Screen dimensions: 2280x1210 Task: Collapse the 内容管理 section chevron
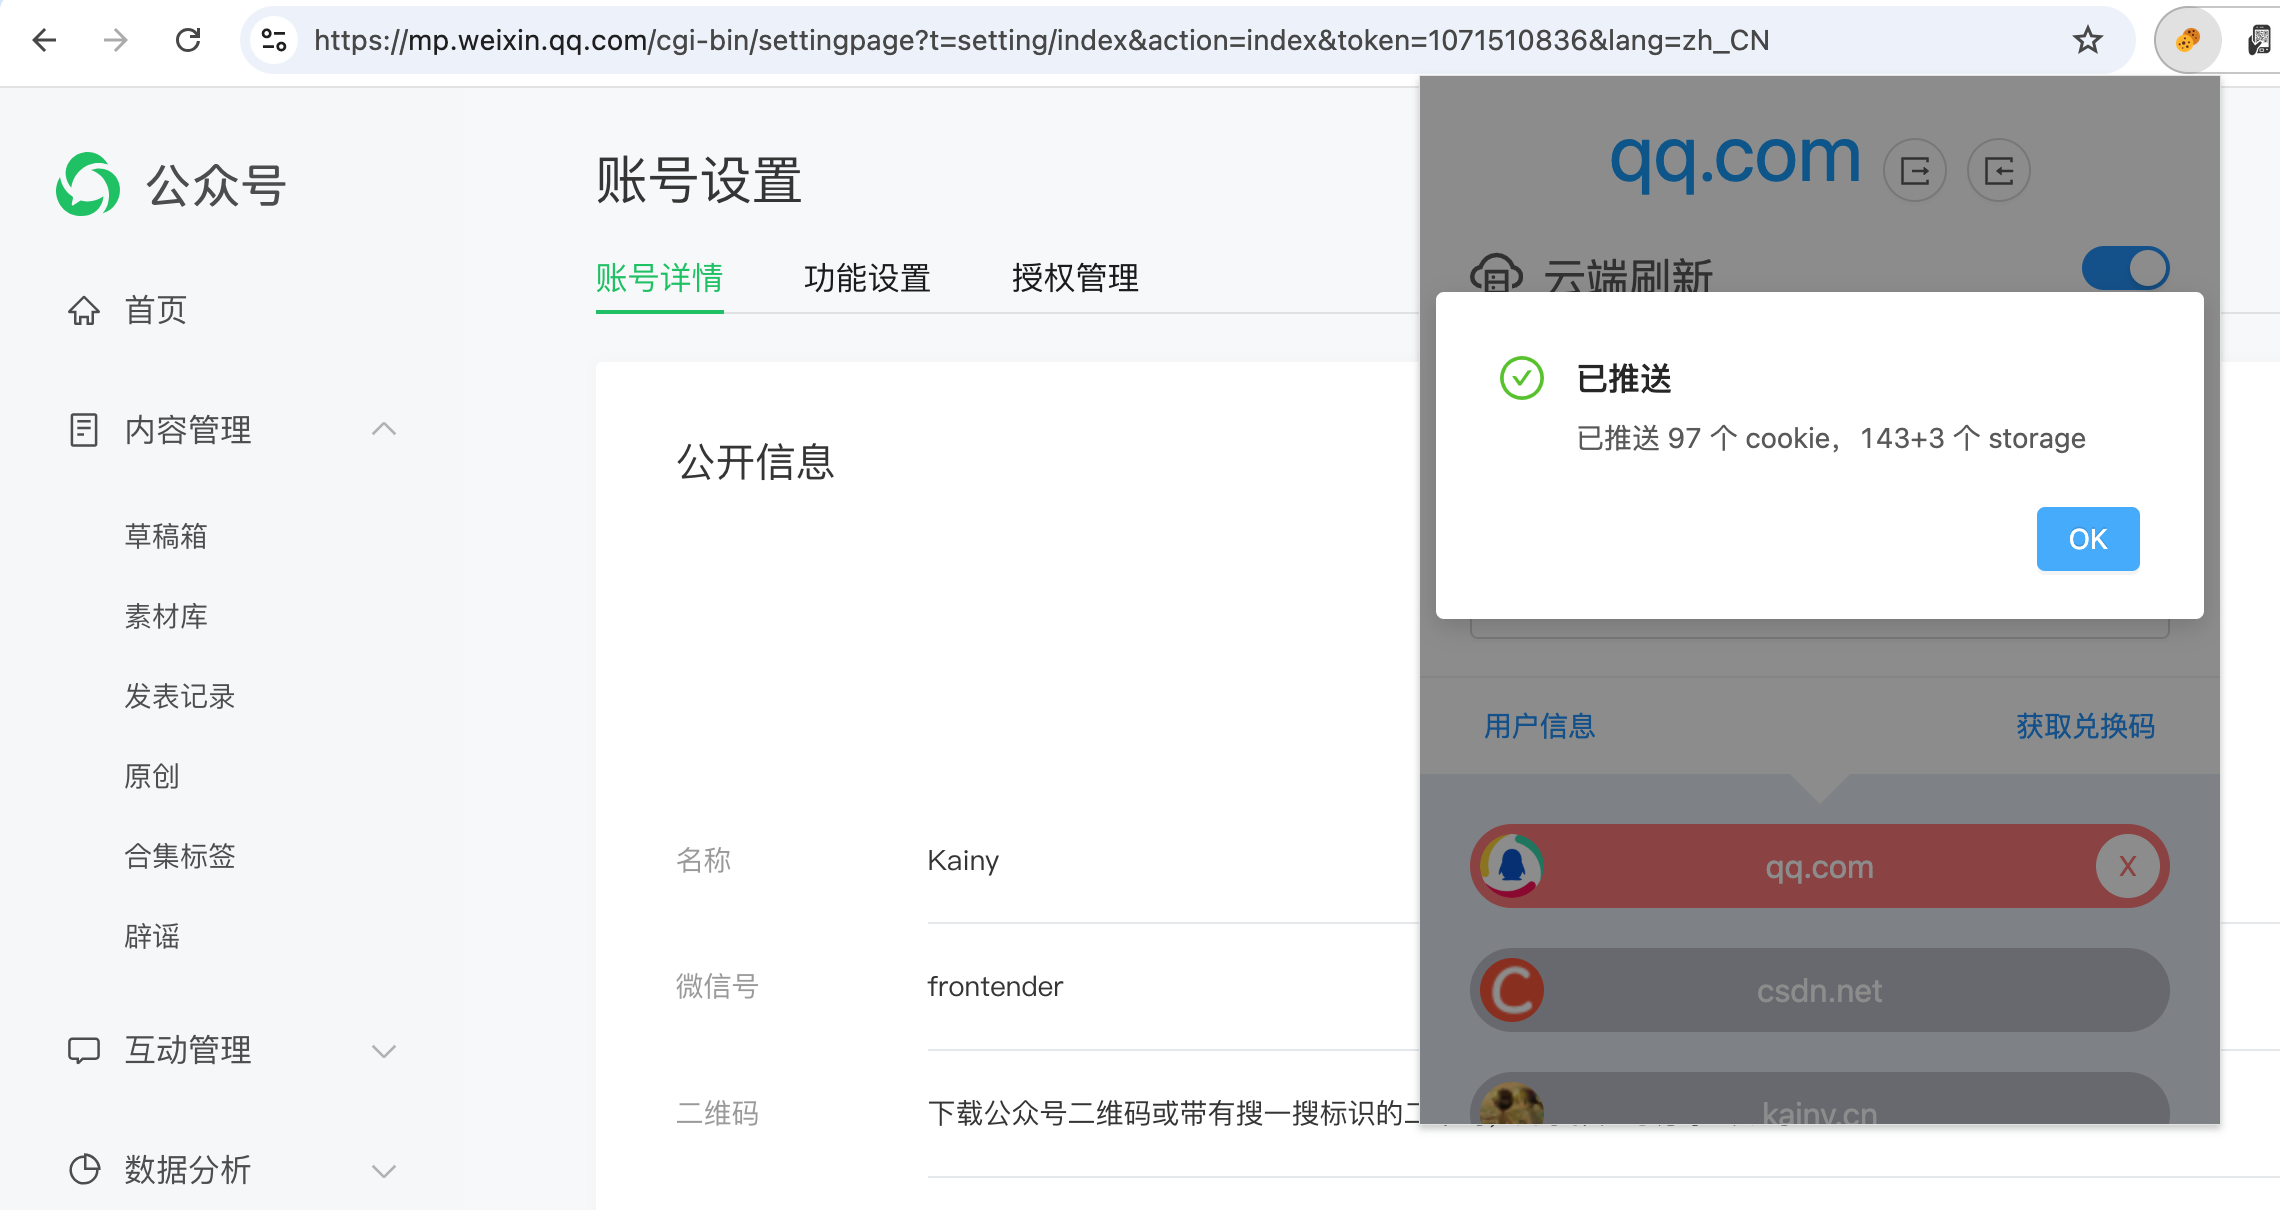pos(384,429)
